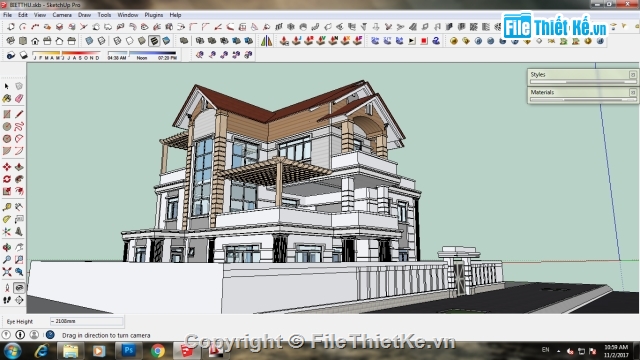Screen dimensions: 640x360
Task: Activate the Walk footprints tool
Action: (7, 300)
